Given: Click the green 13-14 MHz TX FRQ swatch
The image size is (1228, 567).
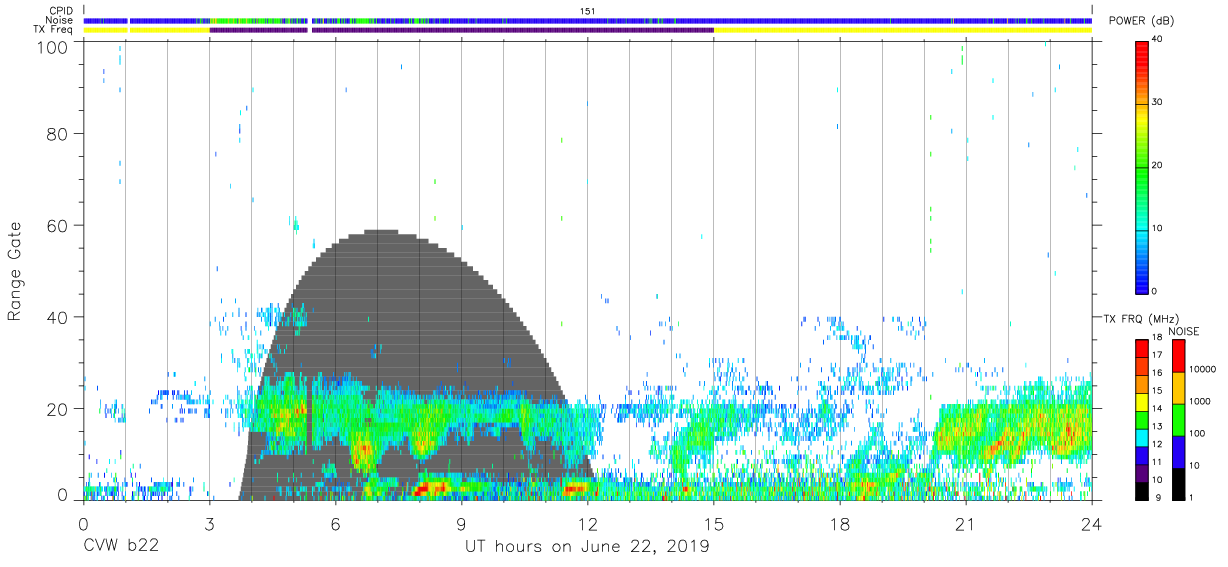Looking at the screenshot, I should click(x=1141, y=418).
